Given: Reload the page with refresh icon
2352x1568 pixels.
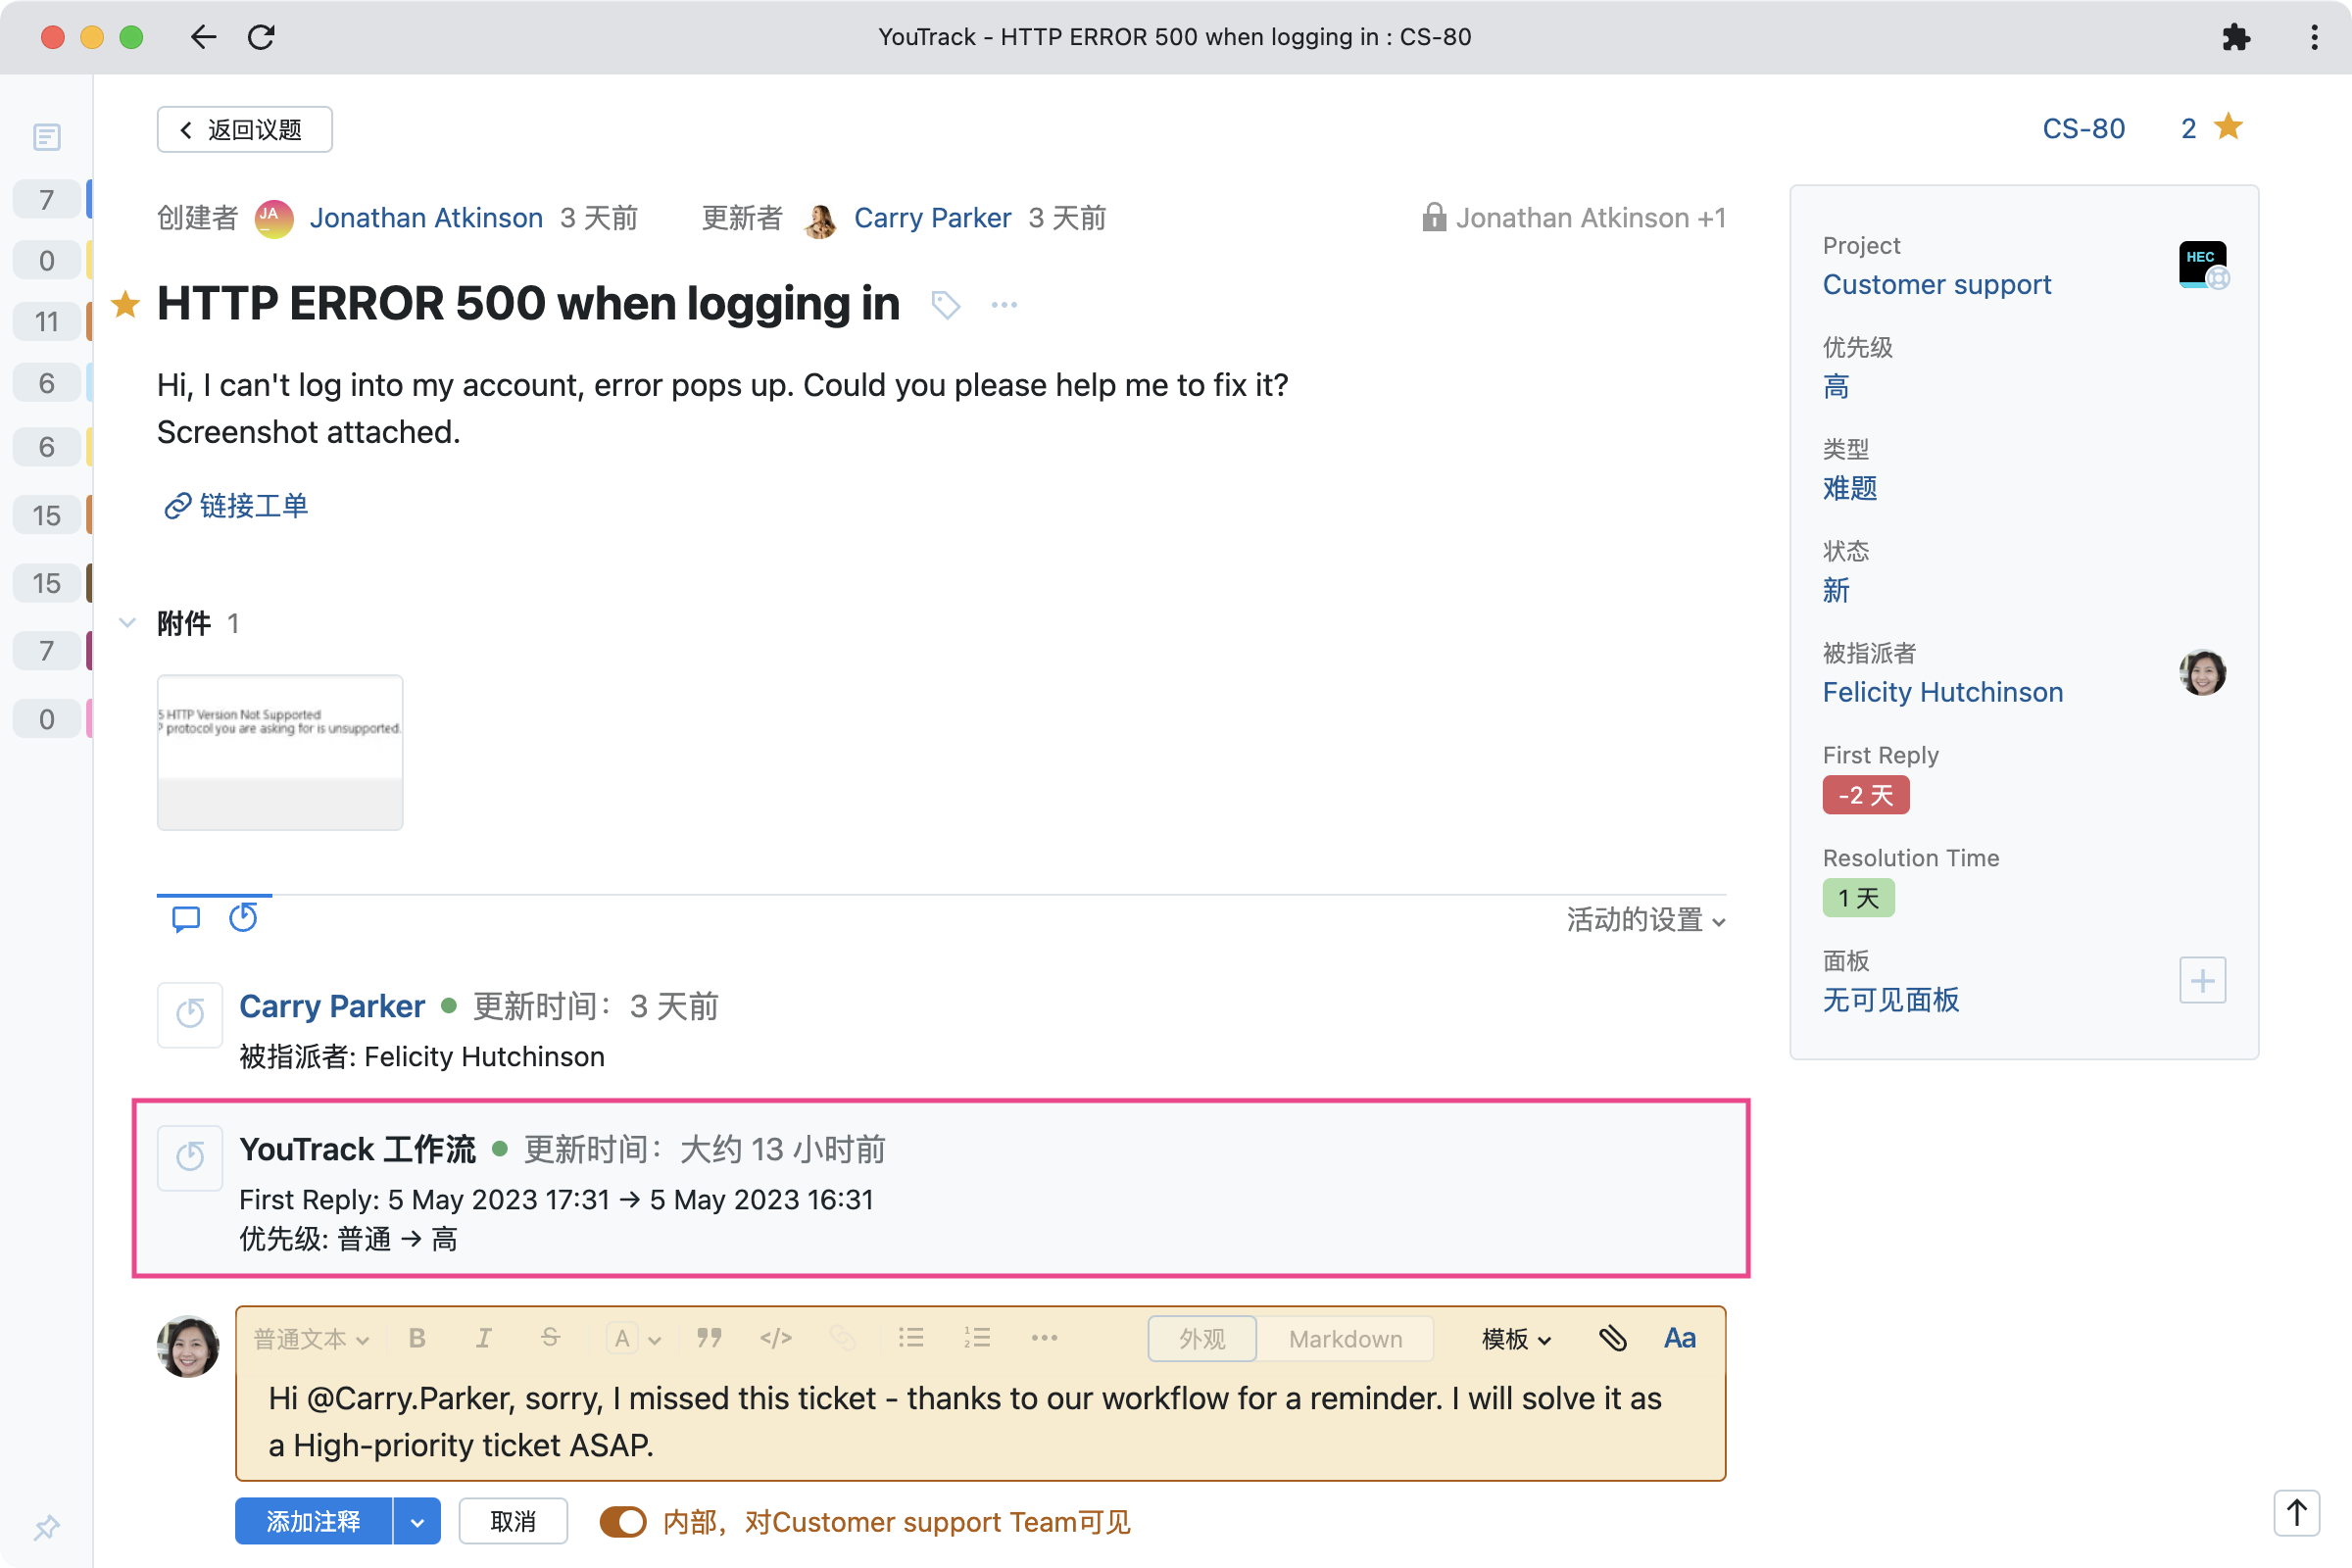Looking at the screenshot, I should pos(261,37).
